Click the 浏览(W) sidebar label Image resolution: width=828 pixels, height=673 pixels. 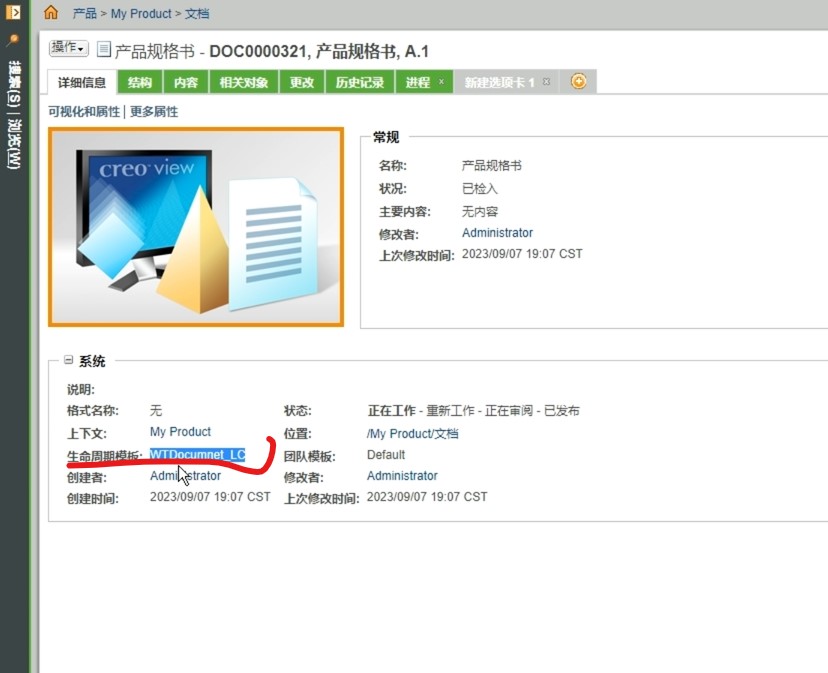pos(14,145)
